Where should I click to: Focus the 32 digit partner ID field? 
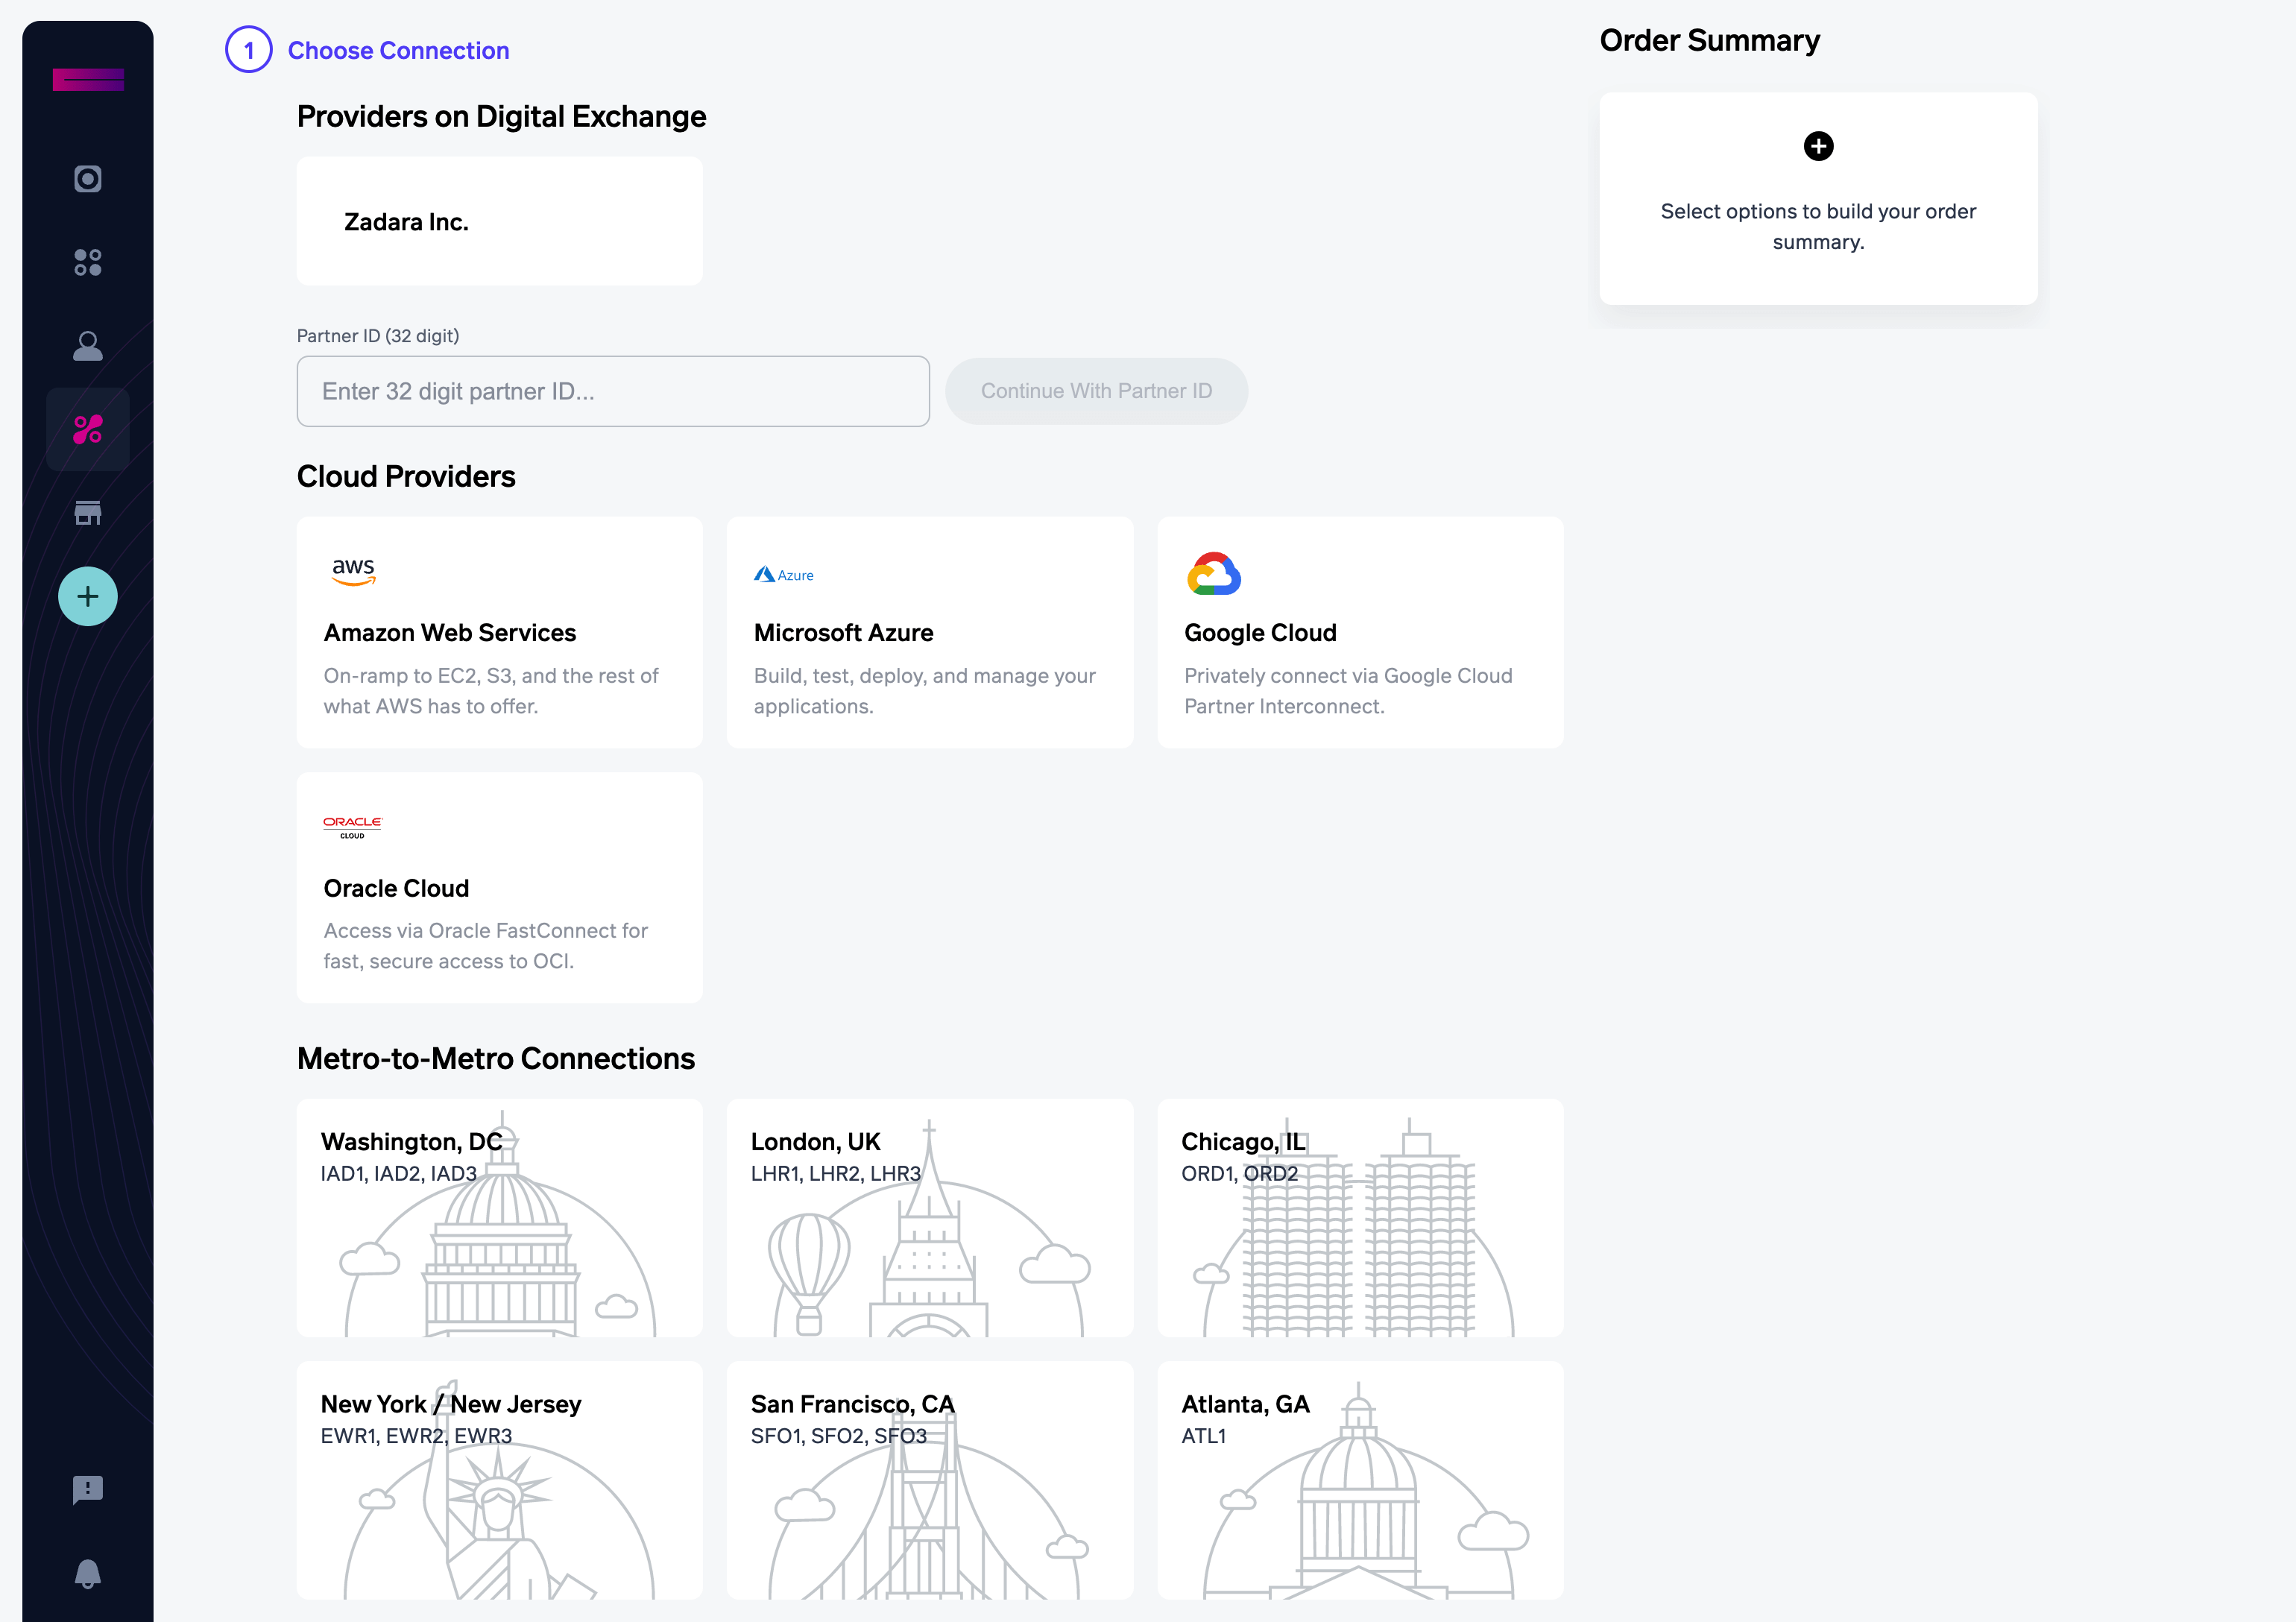pos(612,391)
